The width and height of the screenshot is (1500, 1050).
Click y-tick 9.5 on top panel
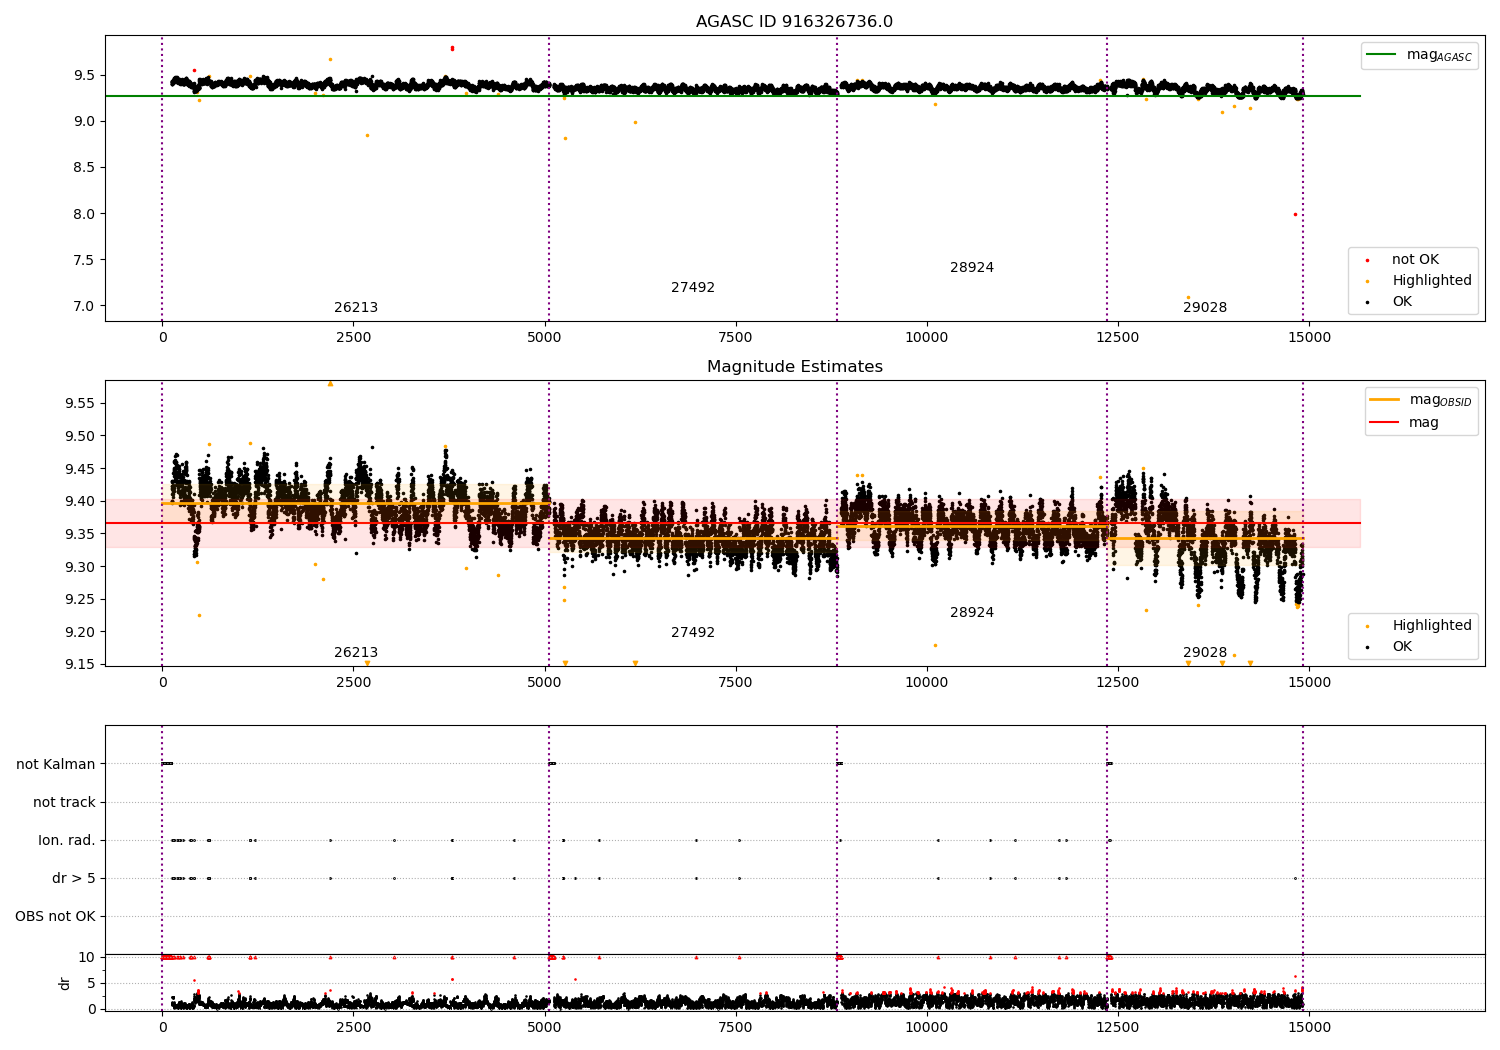click(x=84, y=75)
